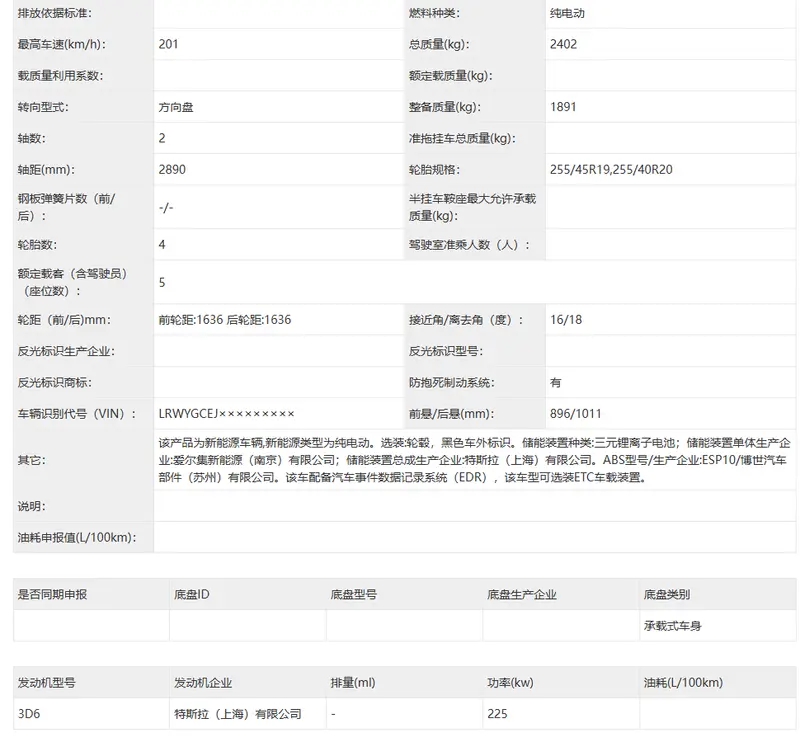
Task: Click the rated passenger capacity value 5
Action: click(162, 282)
